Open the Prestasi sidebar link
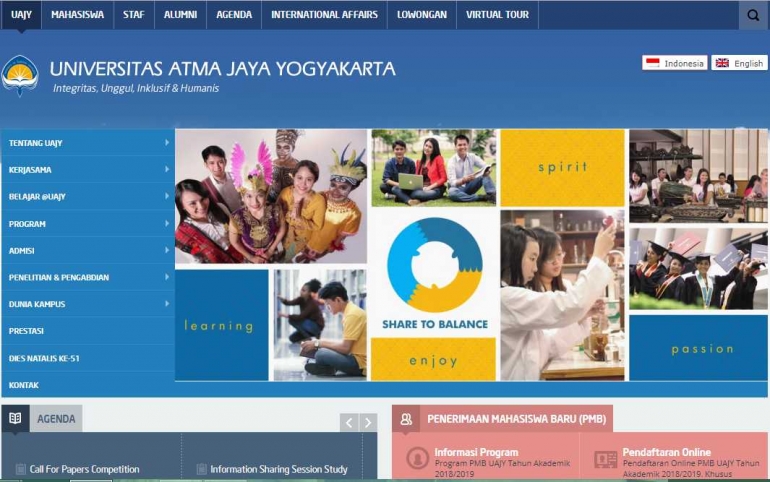 [88, 331]
